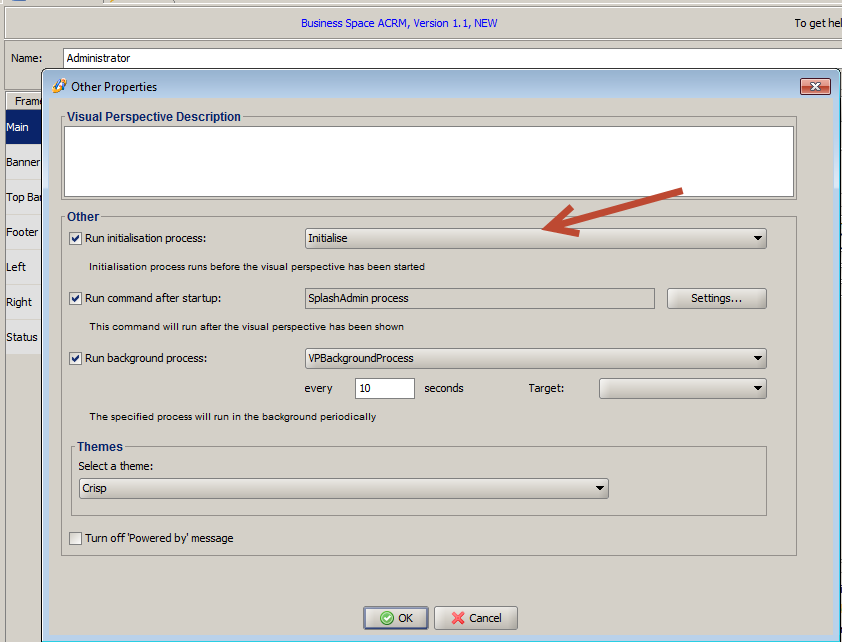Disable Run background process checkbox
The image size is (842, 642).
(x=76, y=359)
